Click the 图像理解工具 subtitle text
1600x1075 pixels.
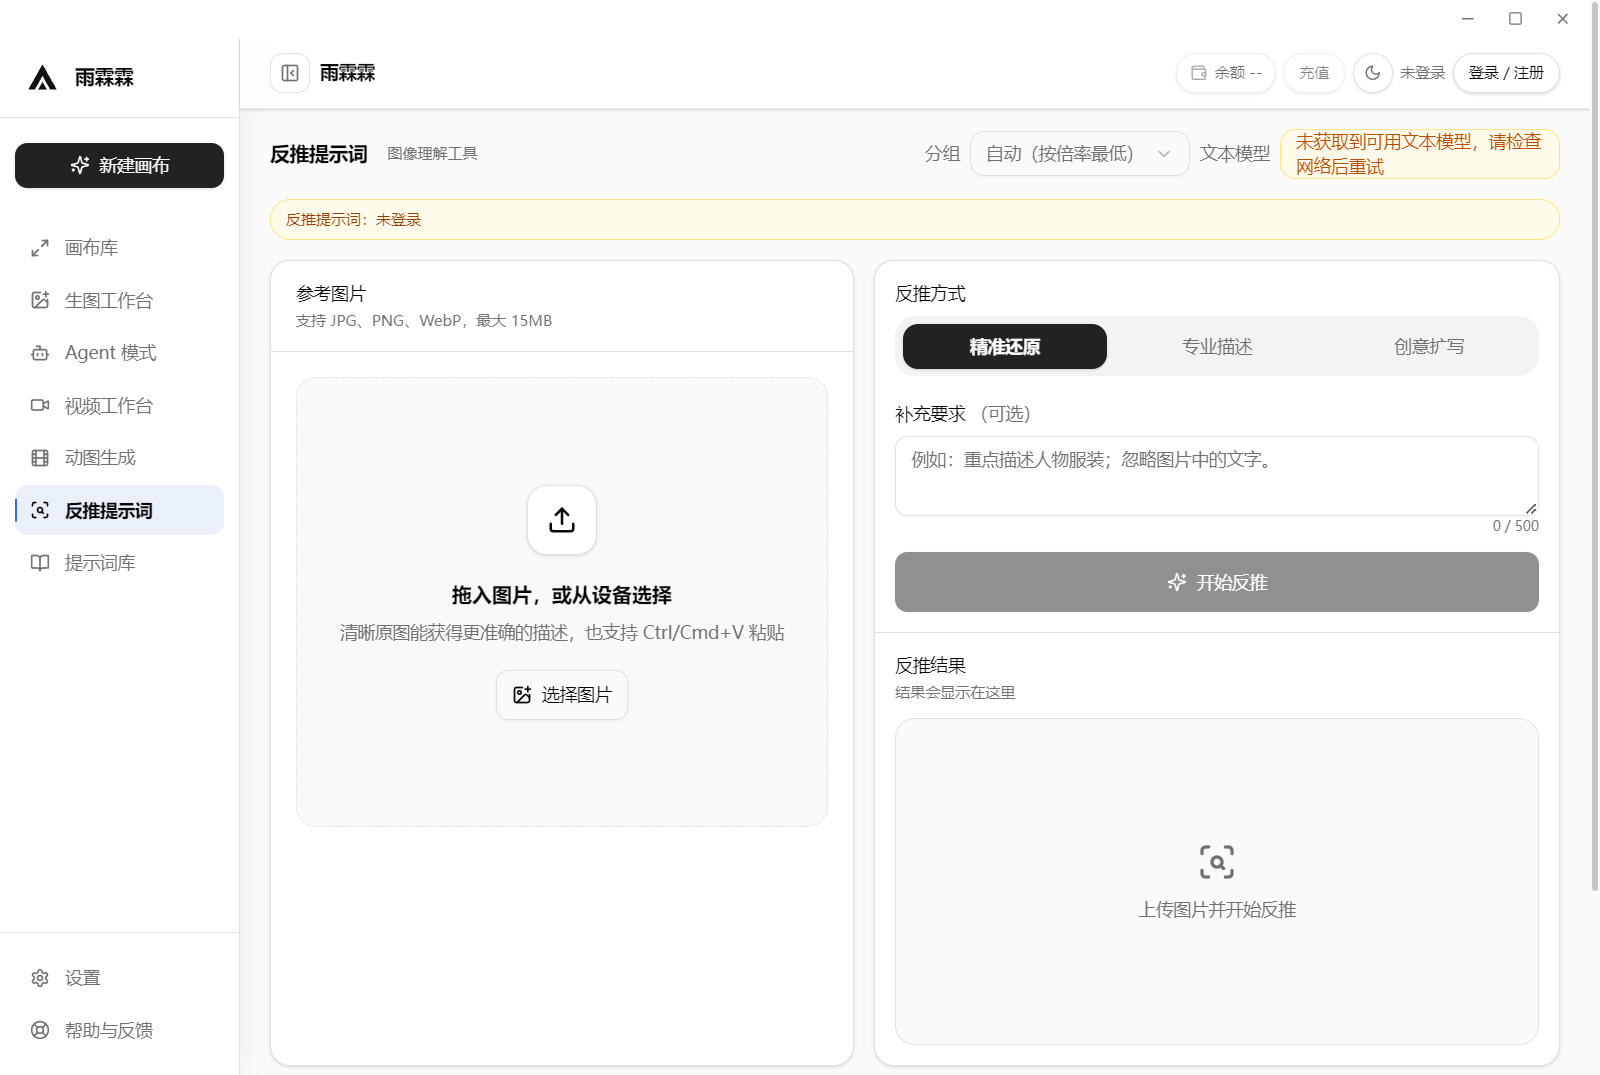click(x=433, y=154)
